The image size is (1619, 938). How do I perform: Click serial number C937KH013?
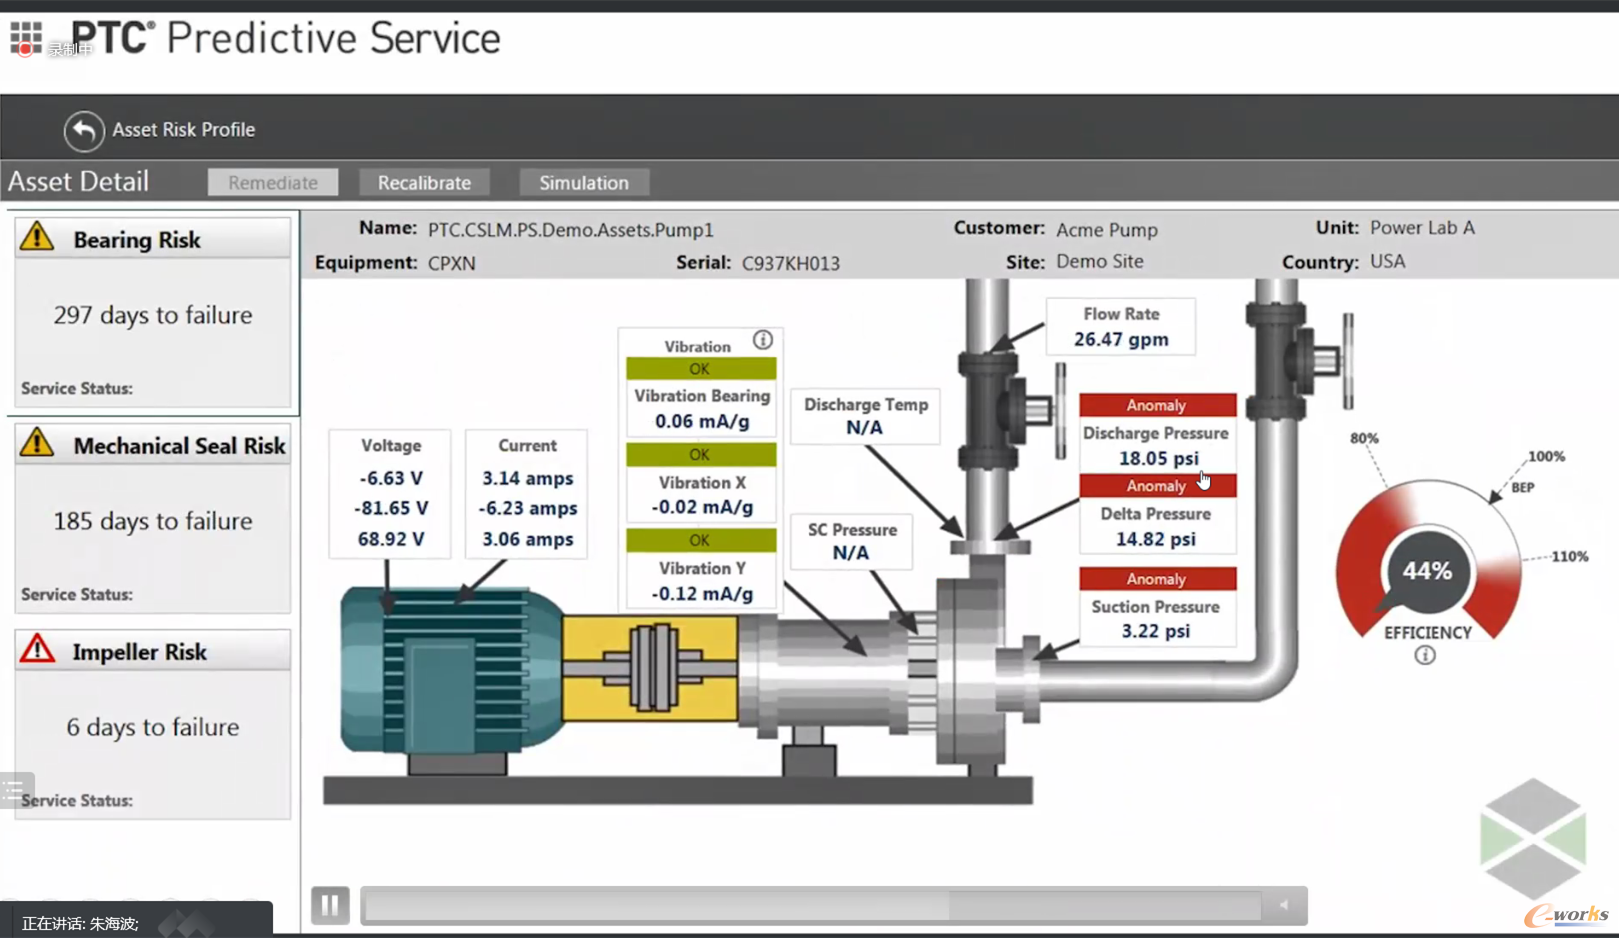791,263
